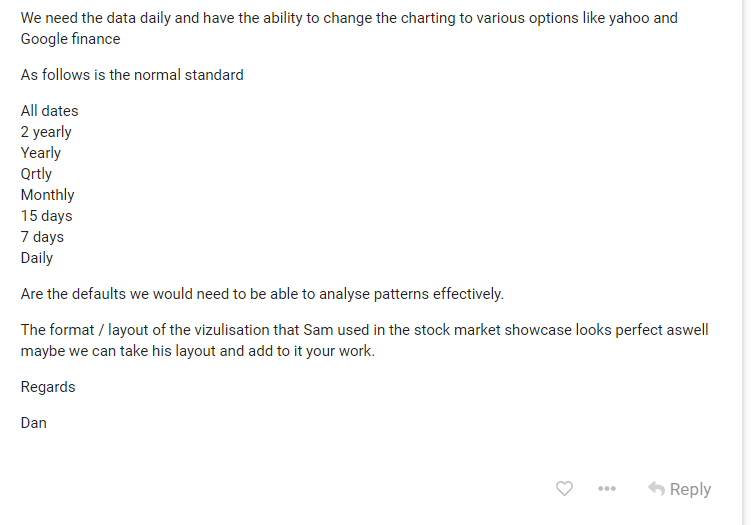Click the Reply button text
Image resolution: width=752 pixels, height=525 pixels.
tap(690, 489)
